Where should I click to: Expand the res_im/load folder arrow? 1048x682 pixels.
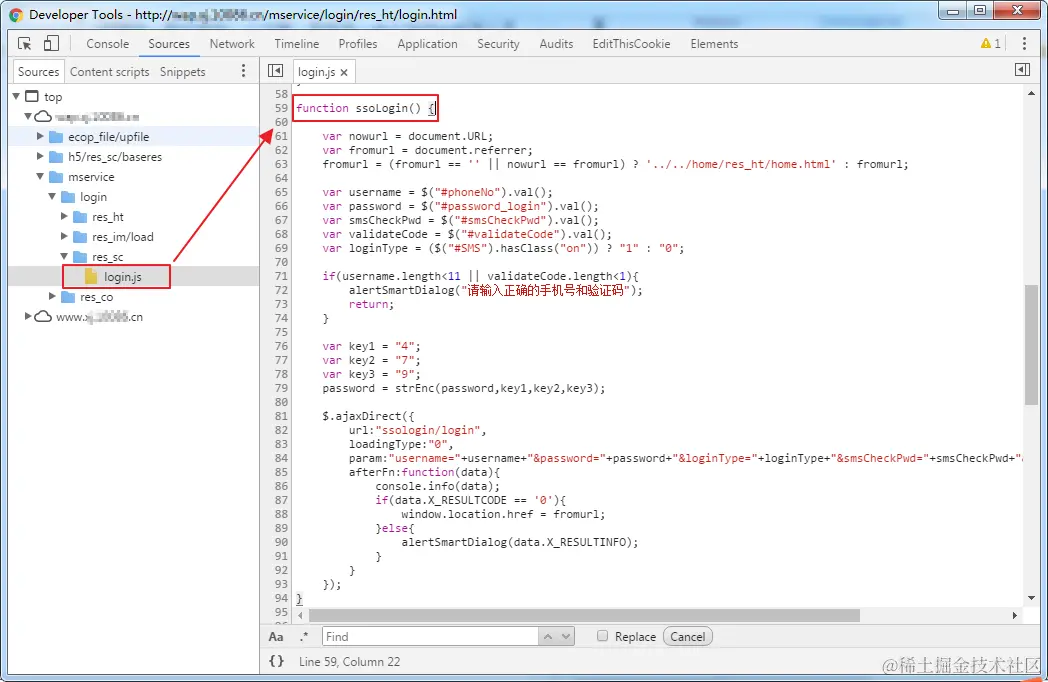(64, 237)
